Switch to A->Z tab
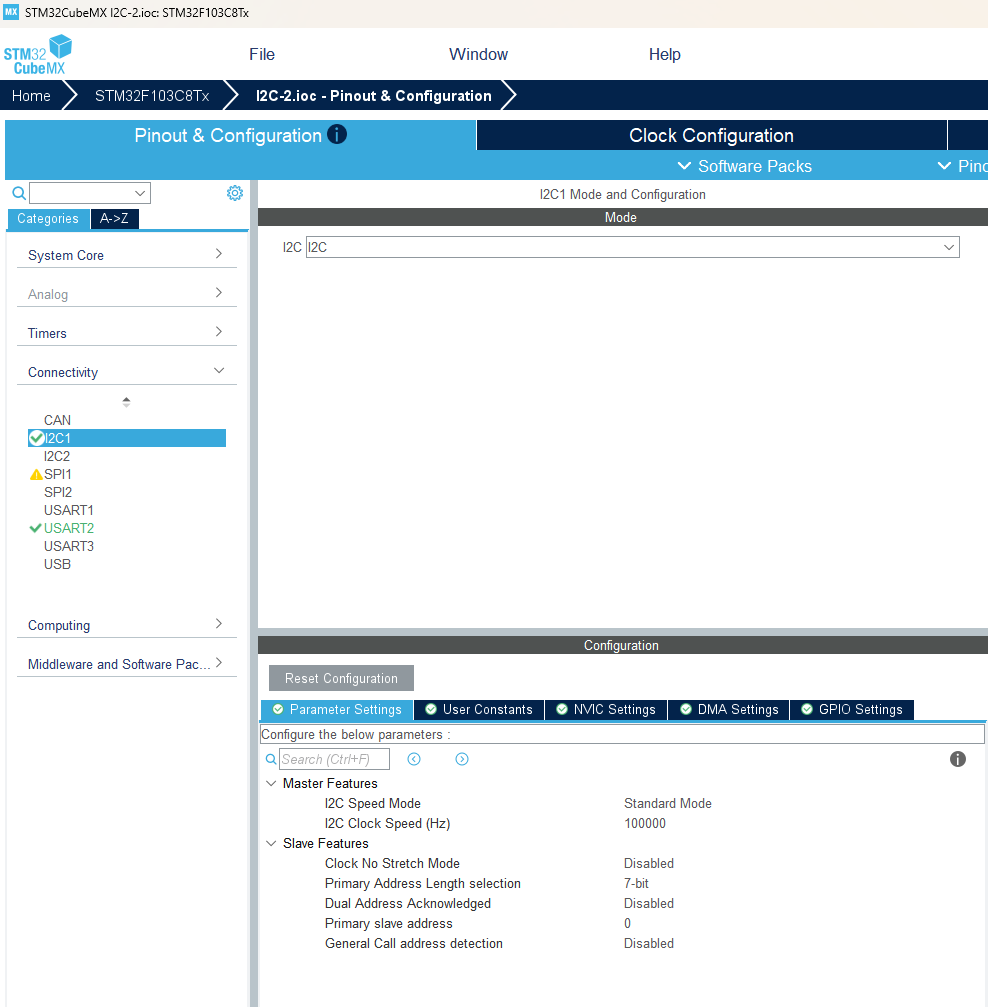 click(114, 218)
